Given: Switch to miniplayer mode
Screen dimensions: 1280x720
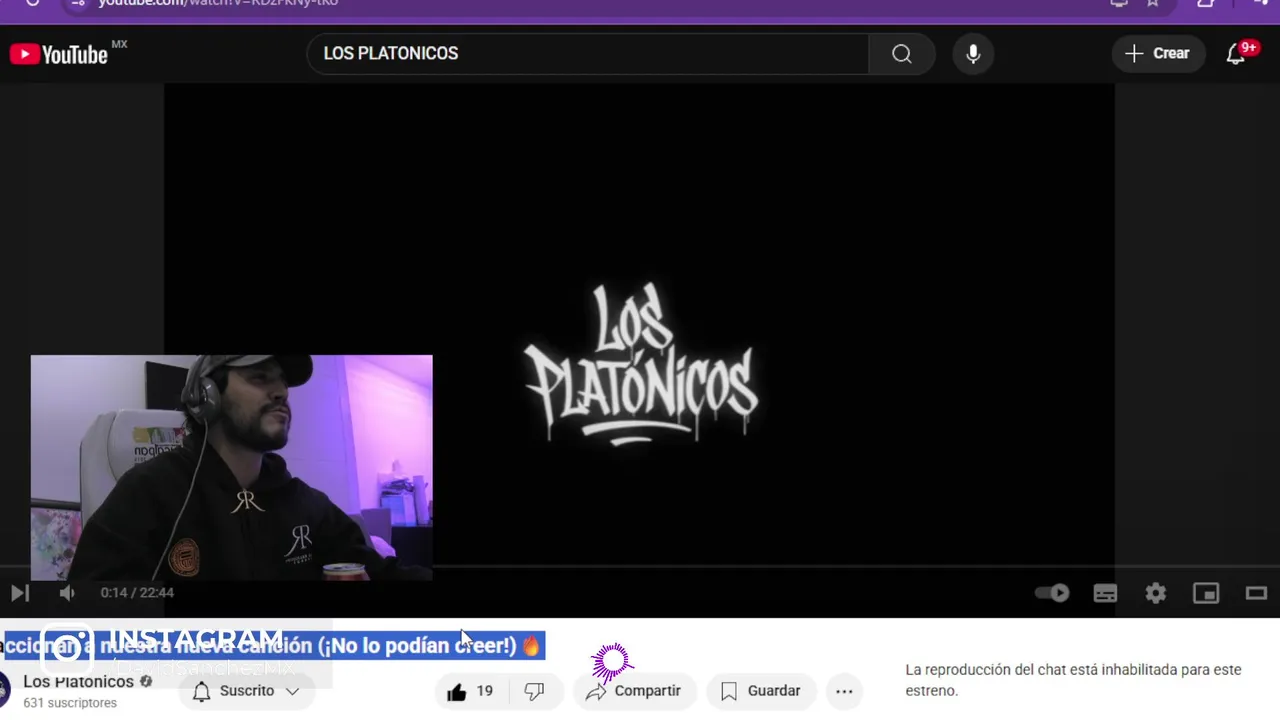Looking at the screenshot, I should click(1206, 593).
